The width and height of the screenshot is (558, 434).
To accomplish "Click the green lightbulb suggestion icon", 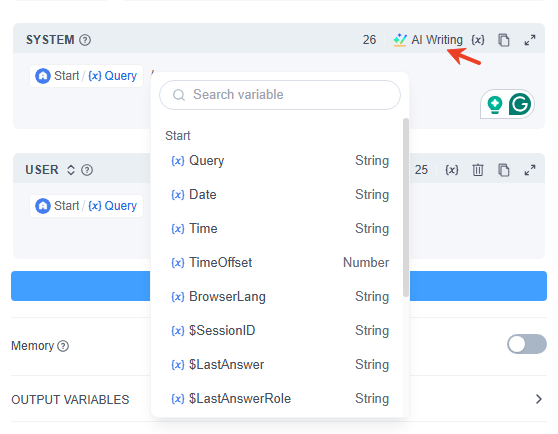I will tap(495, 105).
